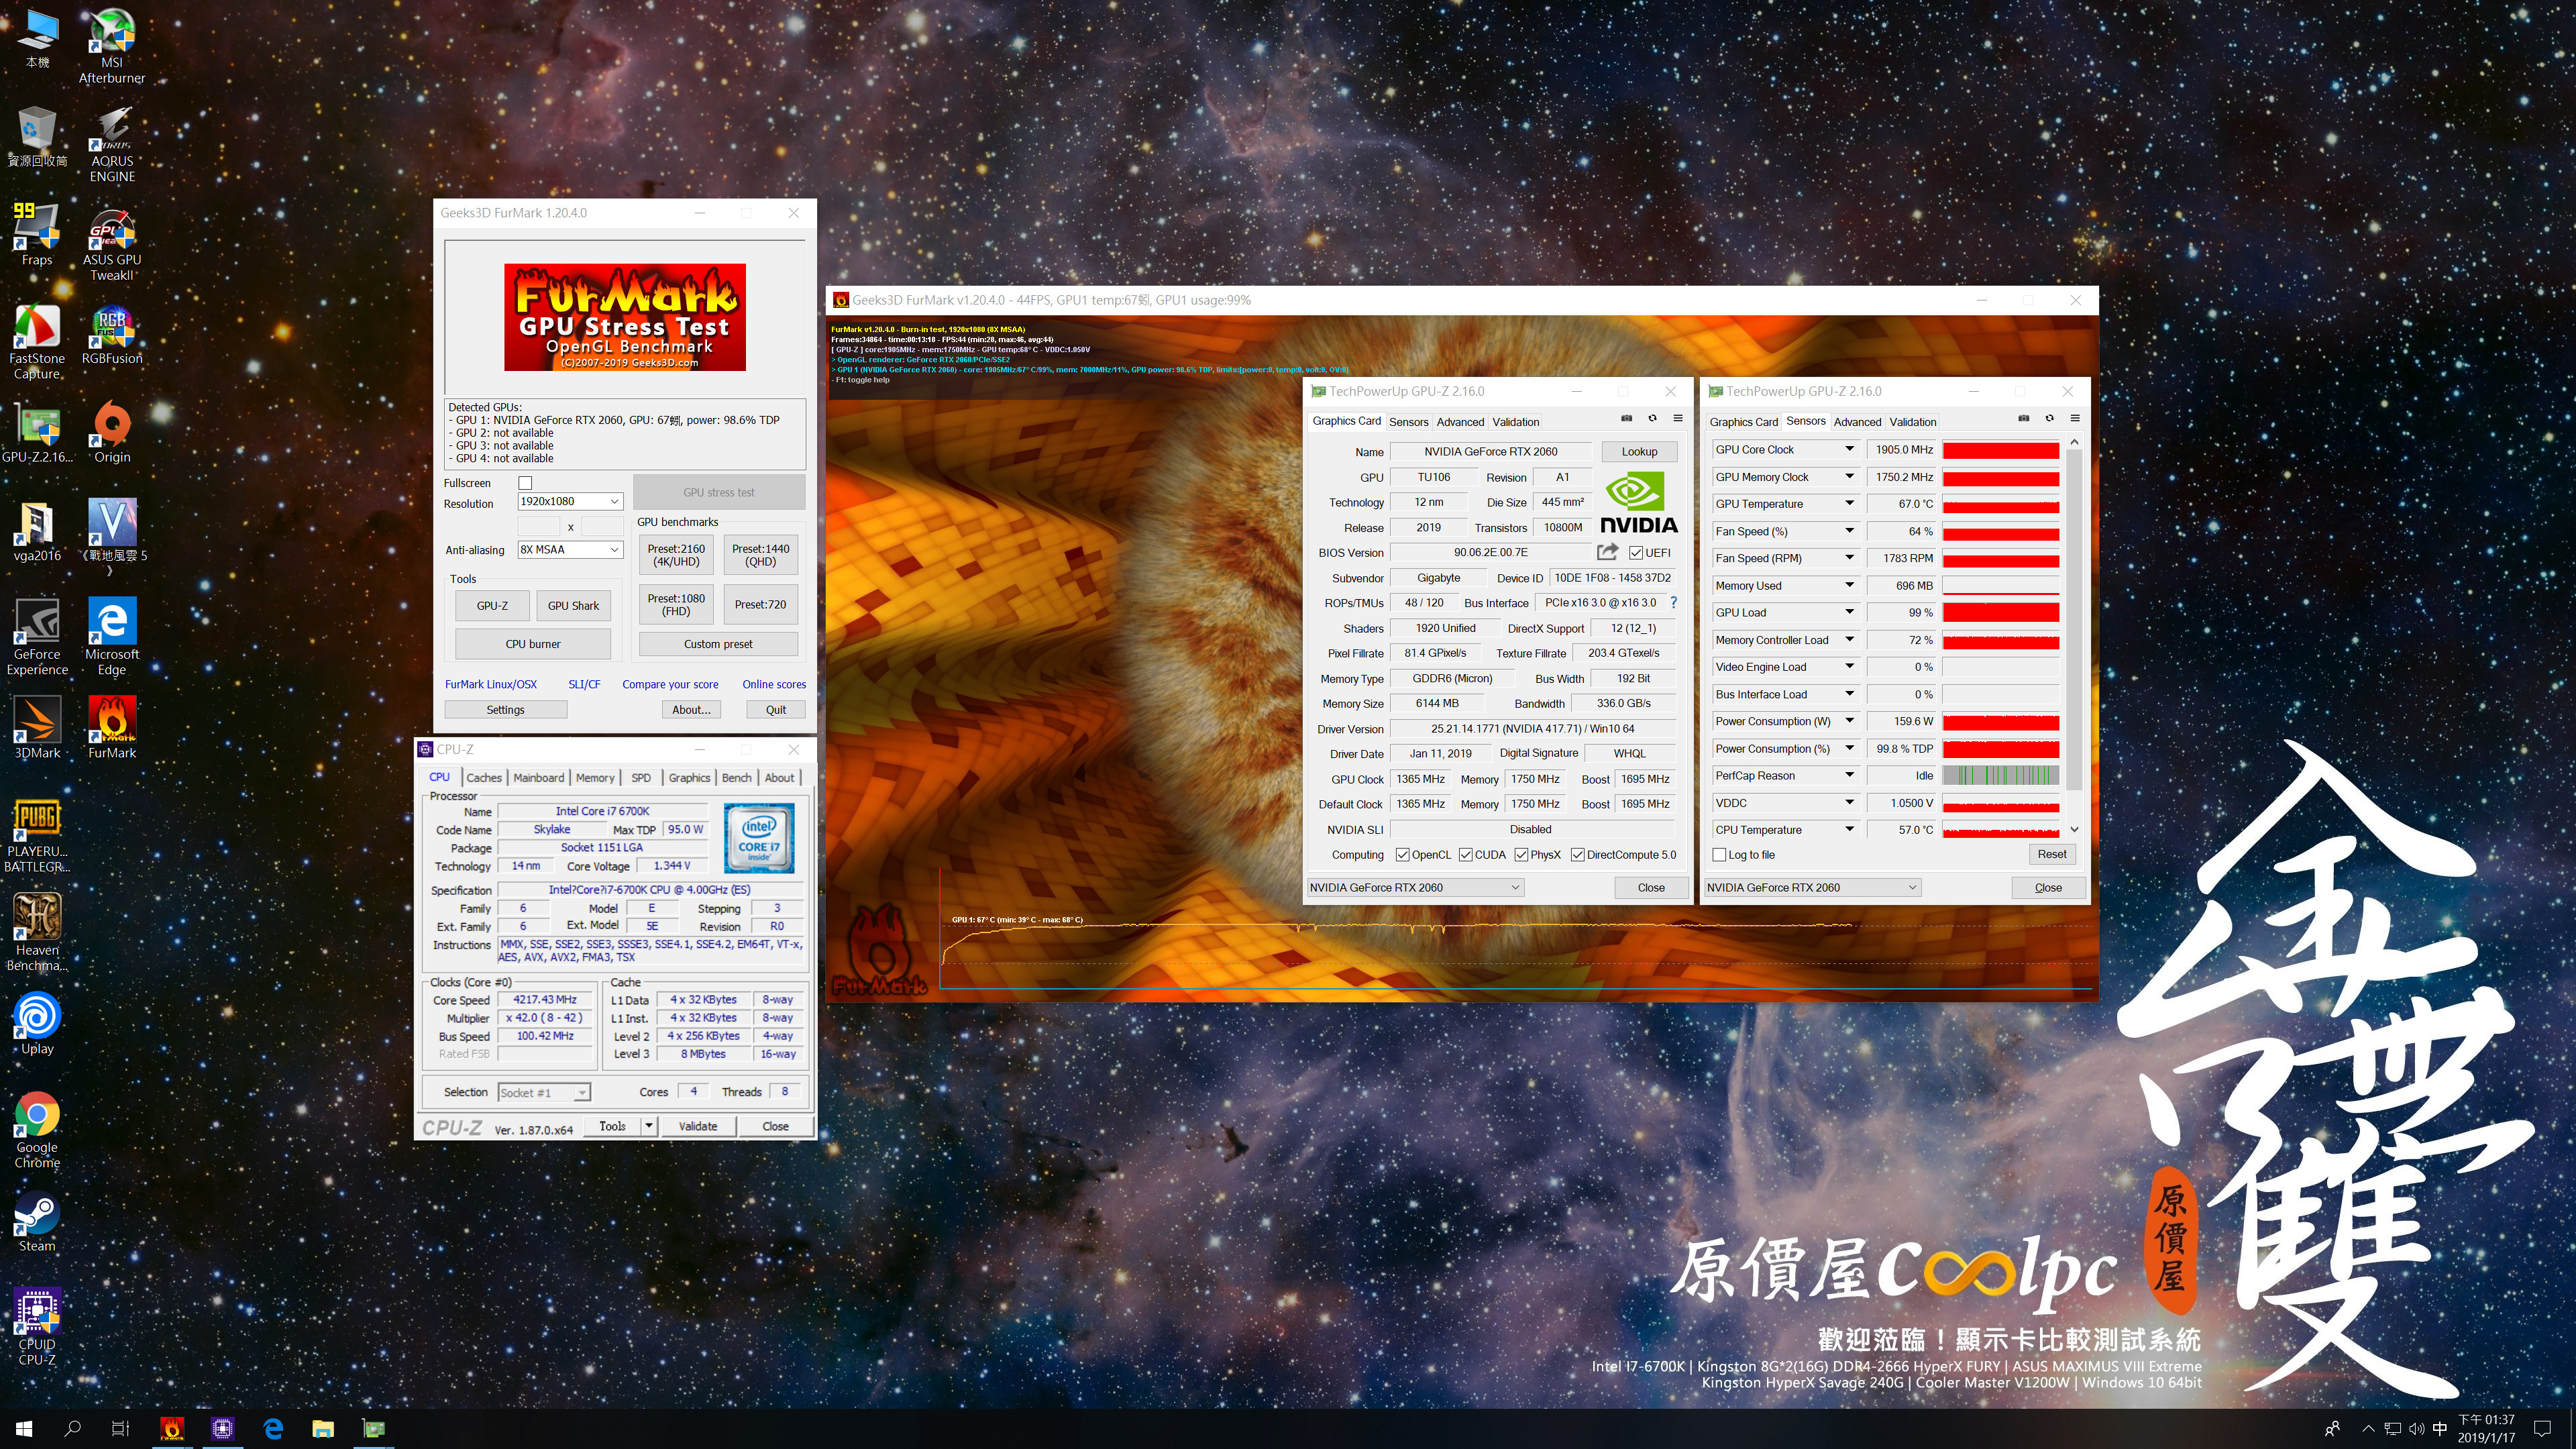Click Lookup button in GPU-Z
This screenshot has width=2576, height=1449.
pos(1639,452)
